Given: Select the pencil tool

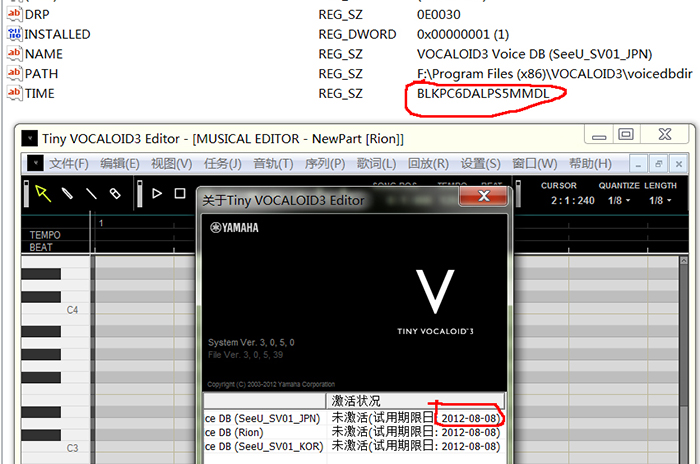Looking at the screenshot, I should pos(67,193).
